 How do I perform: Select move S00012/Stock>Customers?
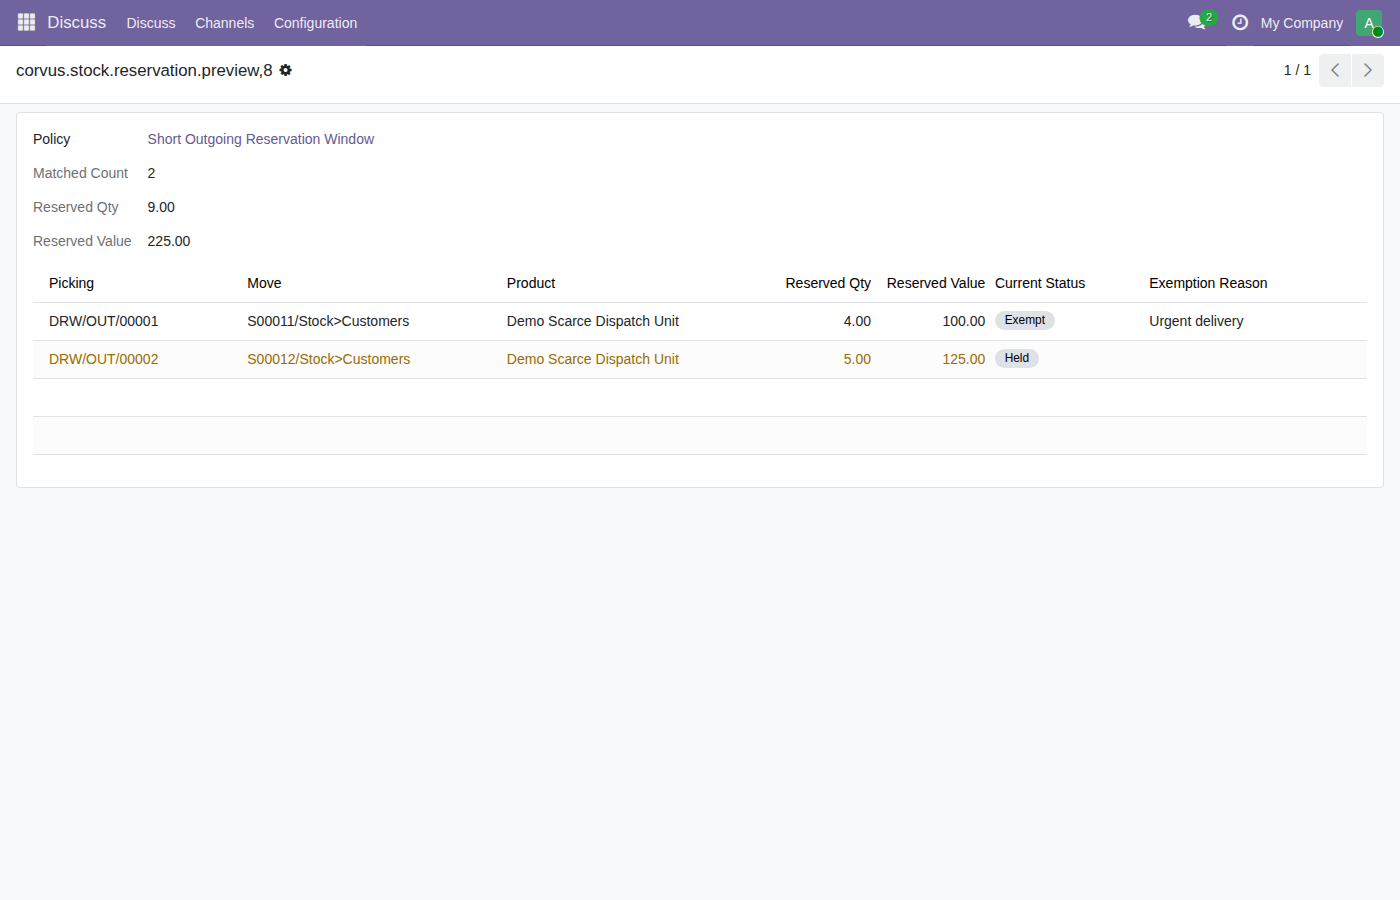(329, 359)
